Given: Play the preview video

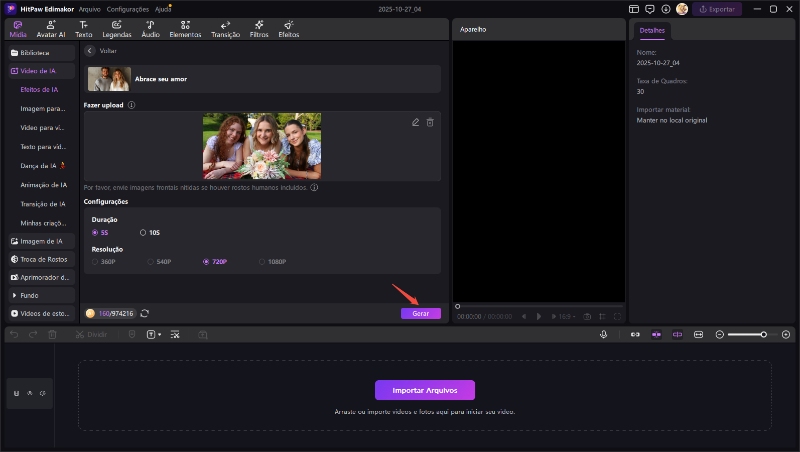Looking at the screenshot, I should point(538,316).
